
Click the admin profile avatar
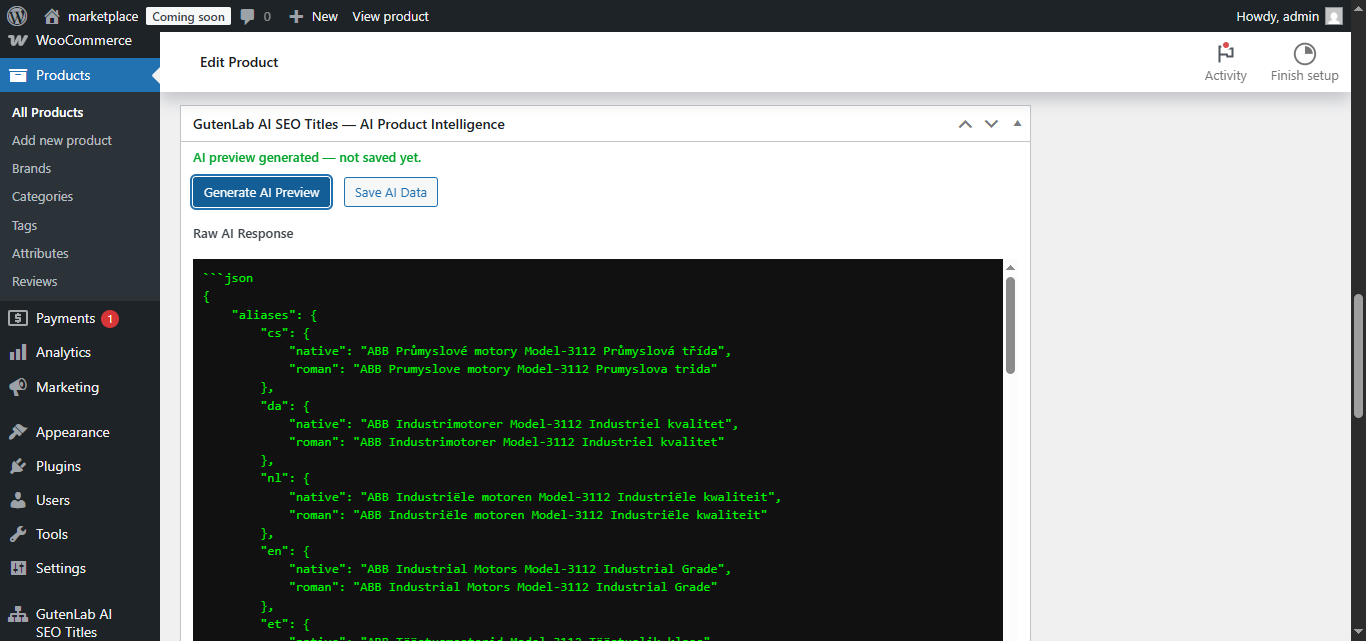point(1333,15)
